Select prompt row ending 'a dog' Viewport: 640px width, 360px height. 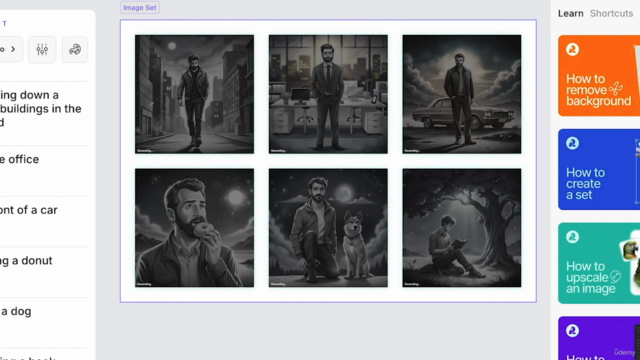click(x=44, y=323)
